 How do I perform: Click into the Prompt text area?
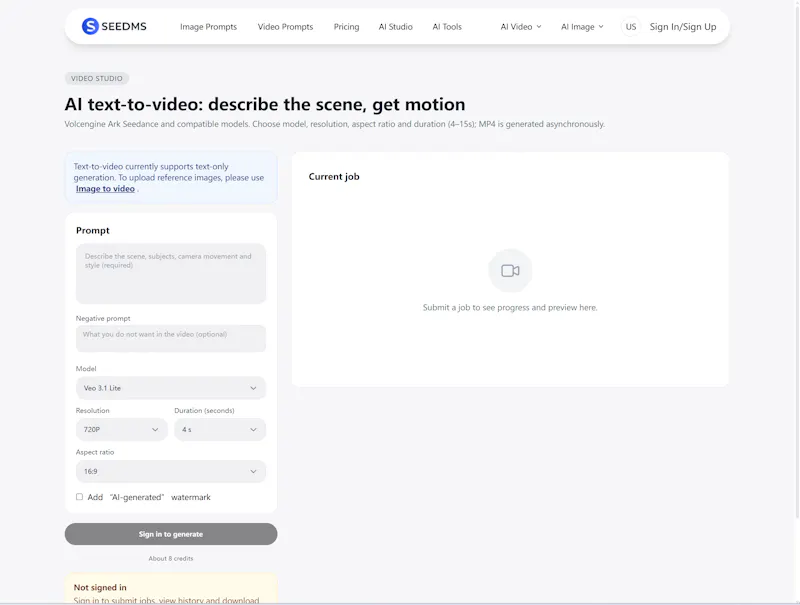point(171,273)
